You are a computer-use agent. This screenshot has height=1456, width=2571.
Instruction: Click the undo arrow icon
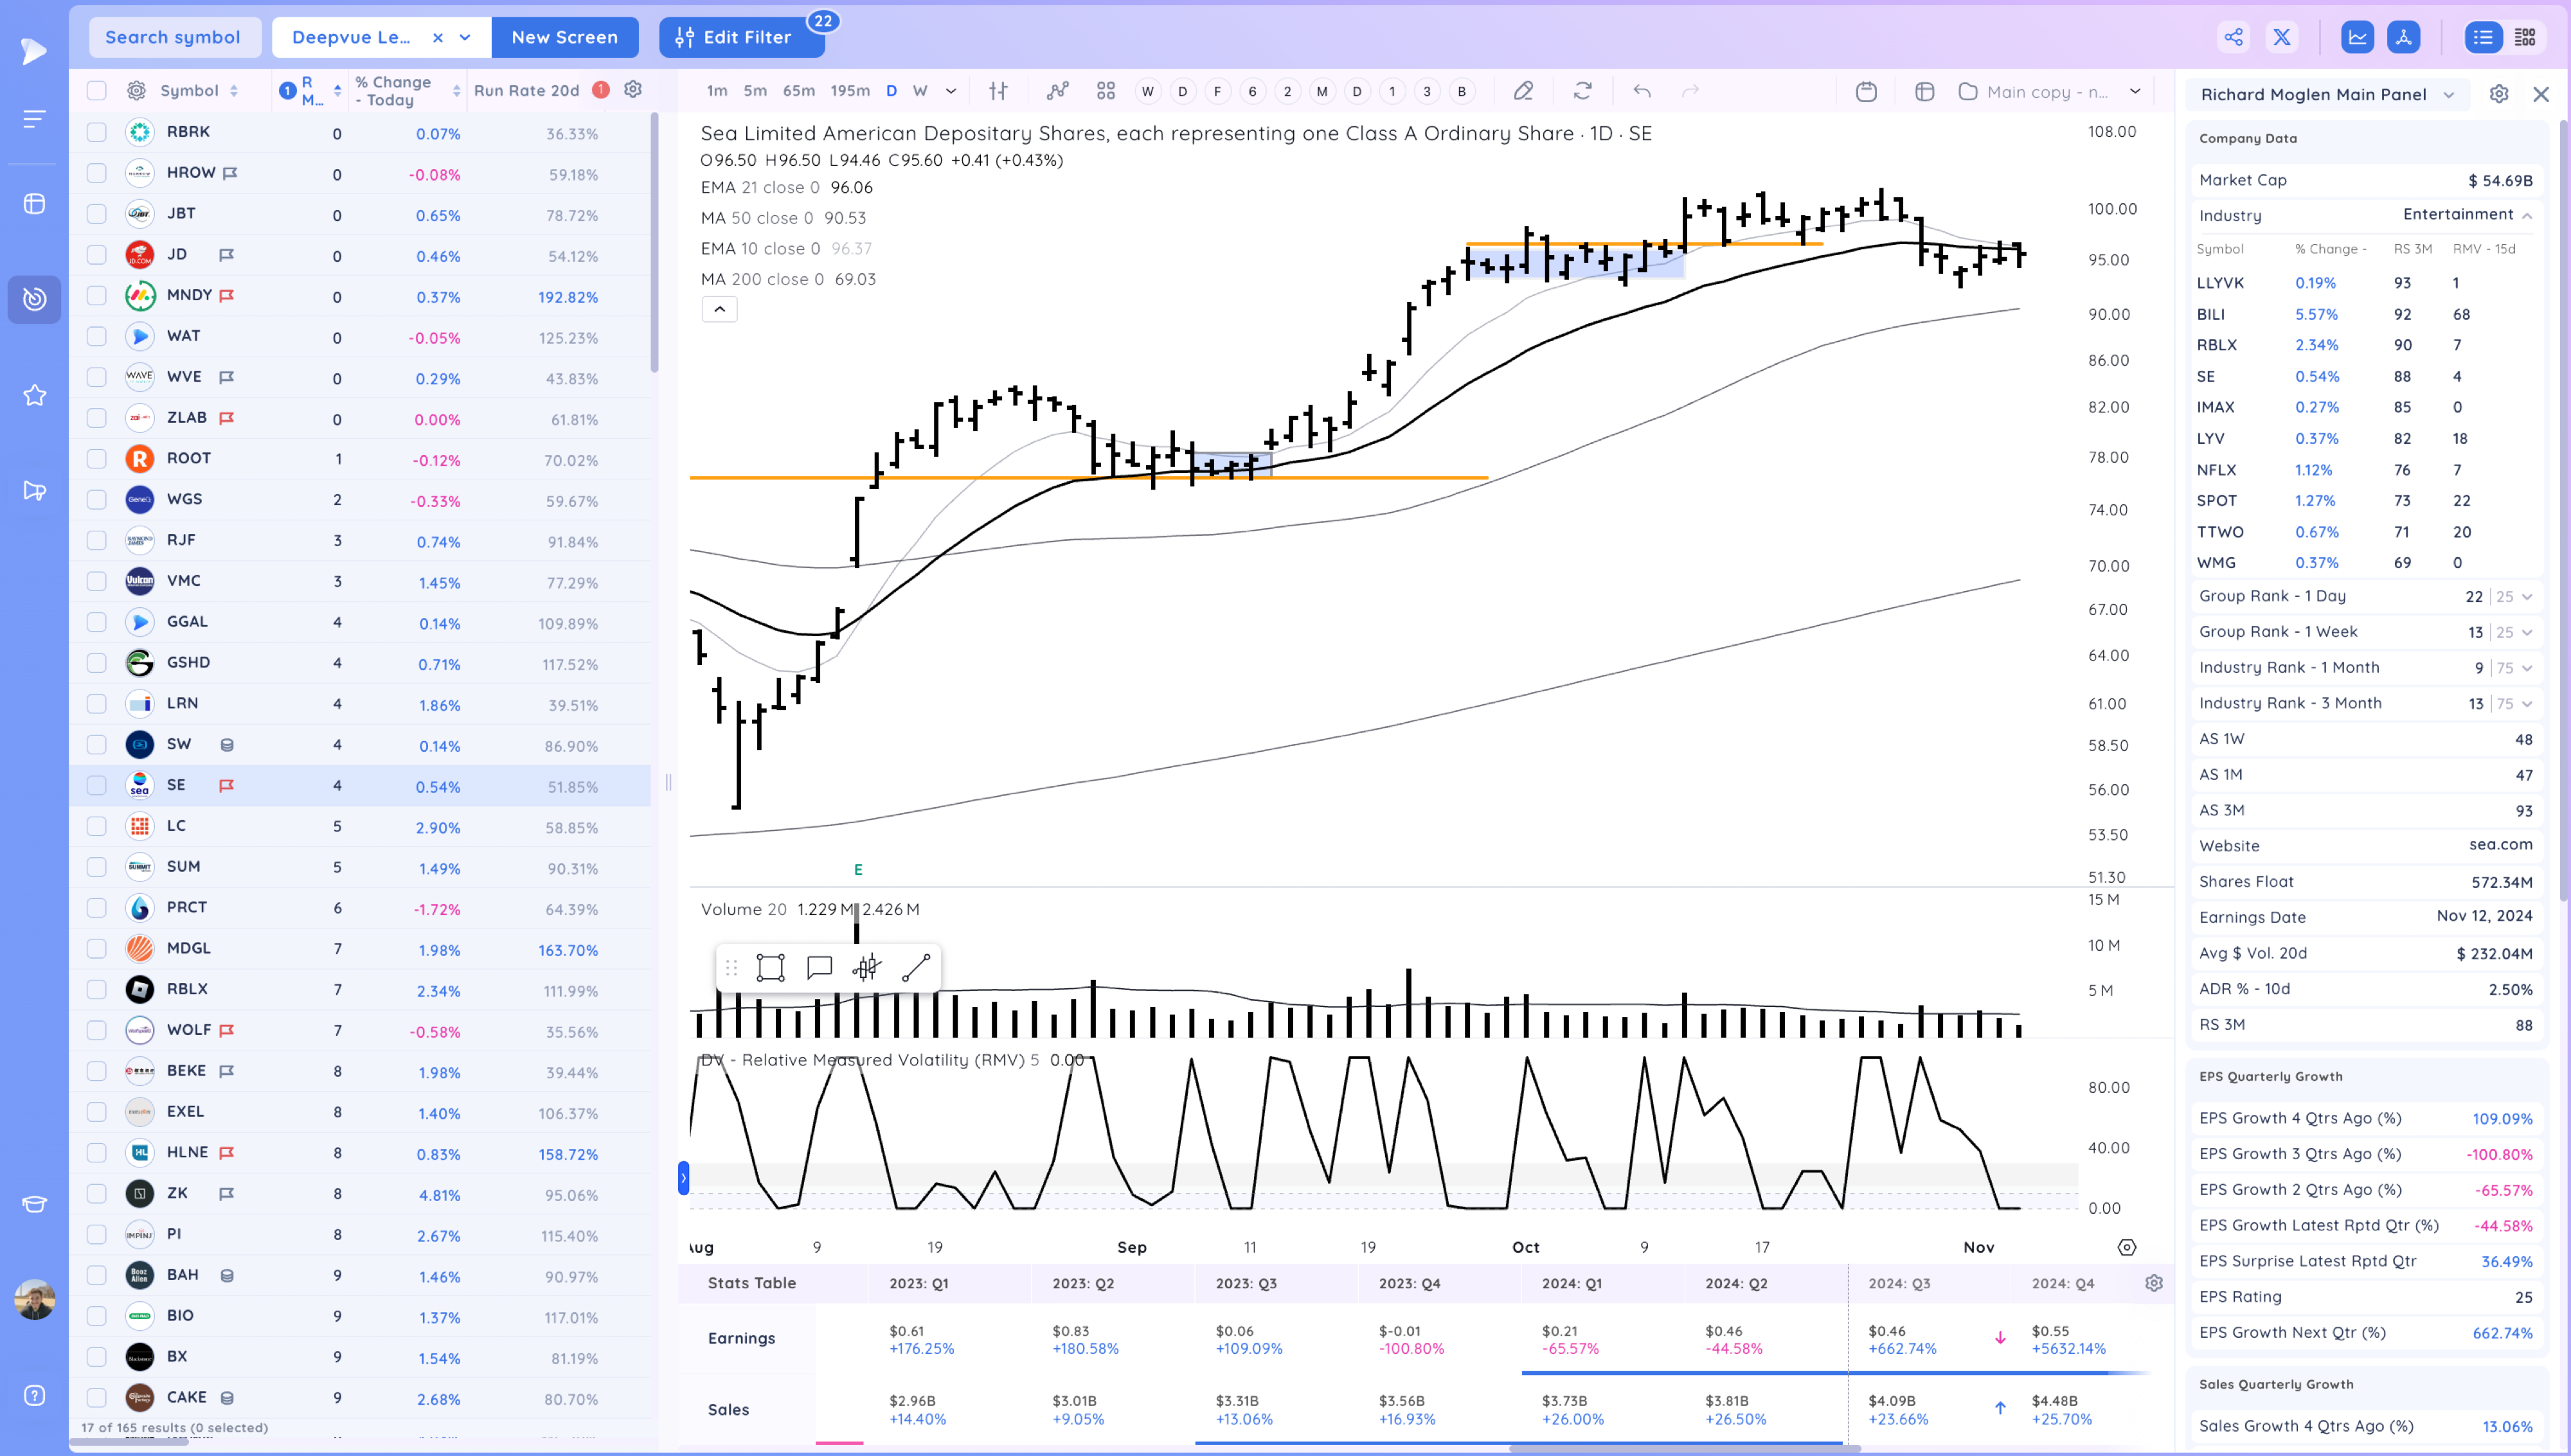coord(1642,91)
